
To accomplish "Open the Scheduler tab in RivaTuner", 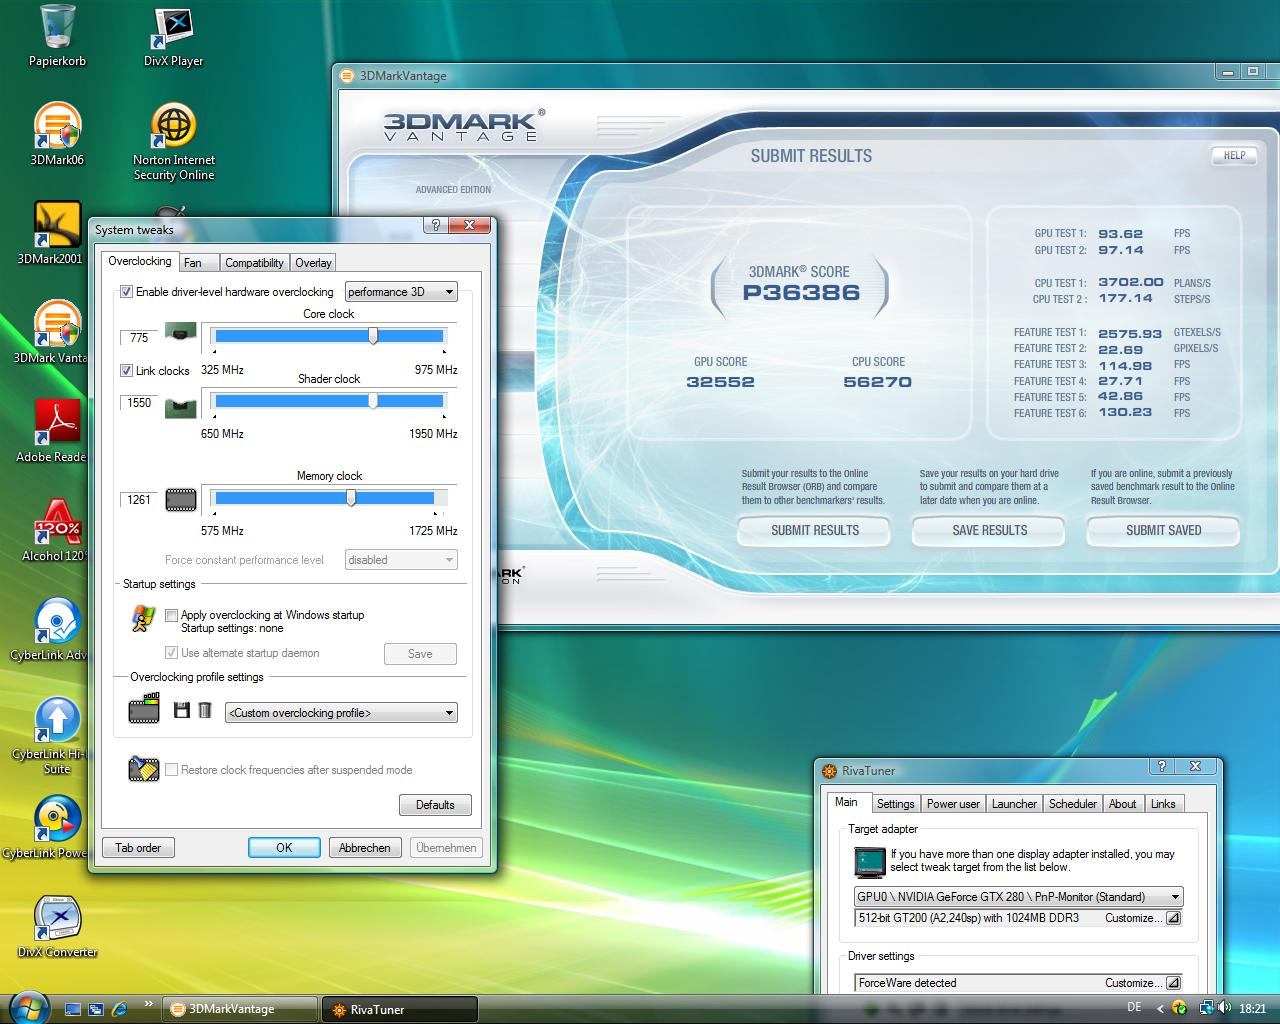I will (x=1073, y=804).
